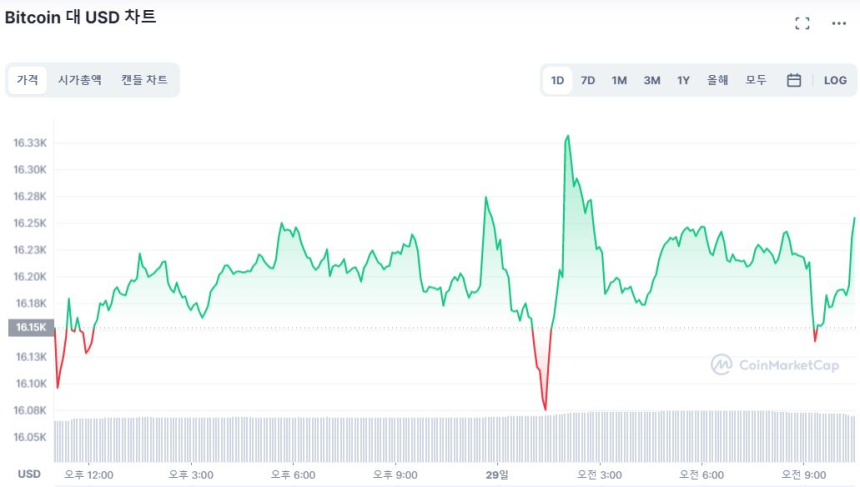Image resolution: width=860 pixels, height=487 pixels.
Task: Switch to the 시가총액 tab
Action: [x=80, y=80]
